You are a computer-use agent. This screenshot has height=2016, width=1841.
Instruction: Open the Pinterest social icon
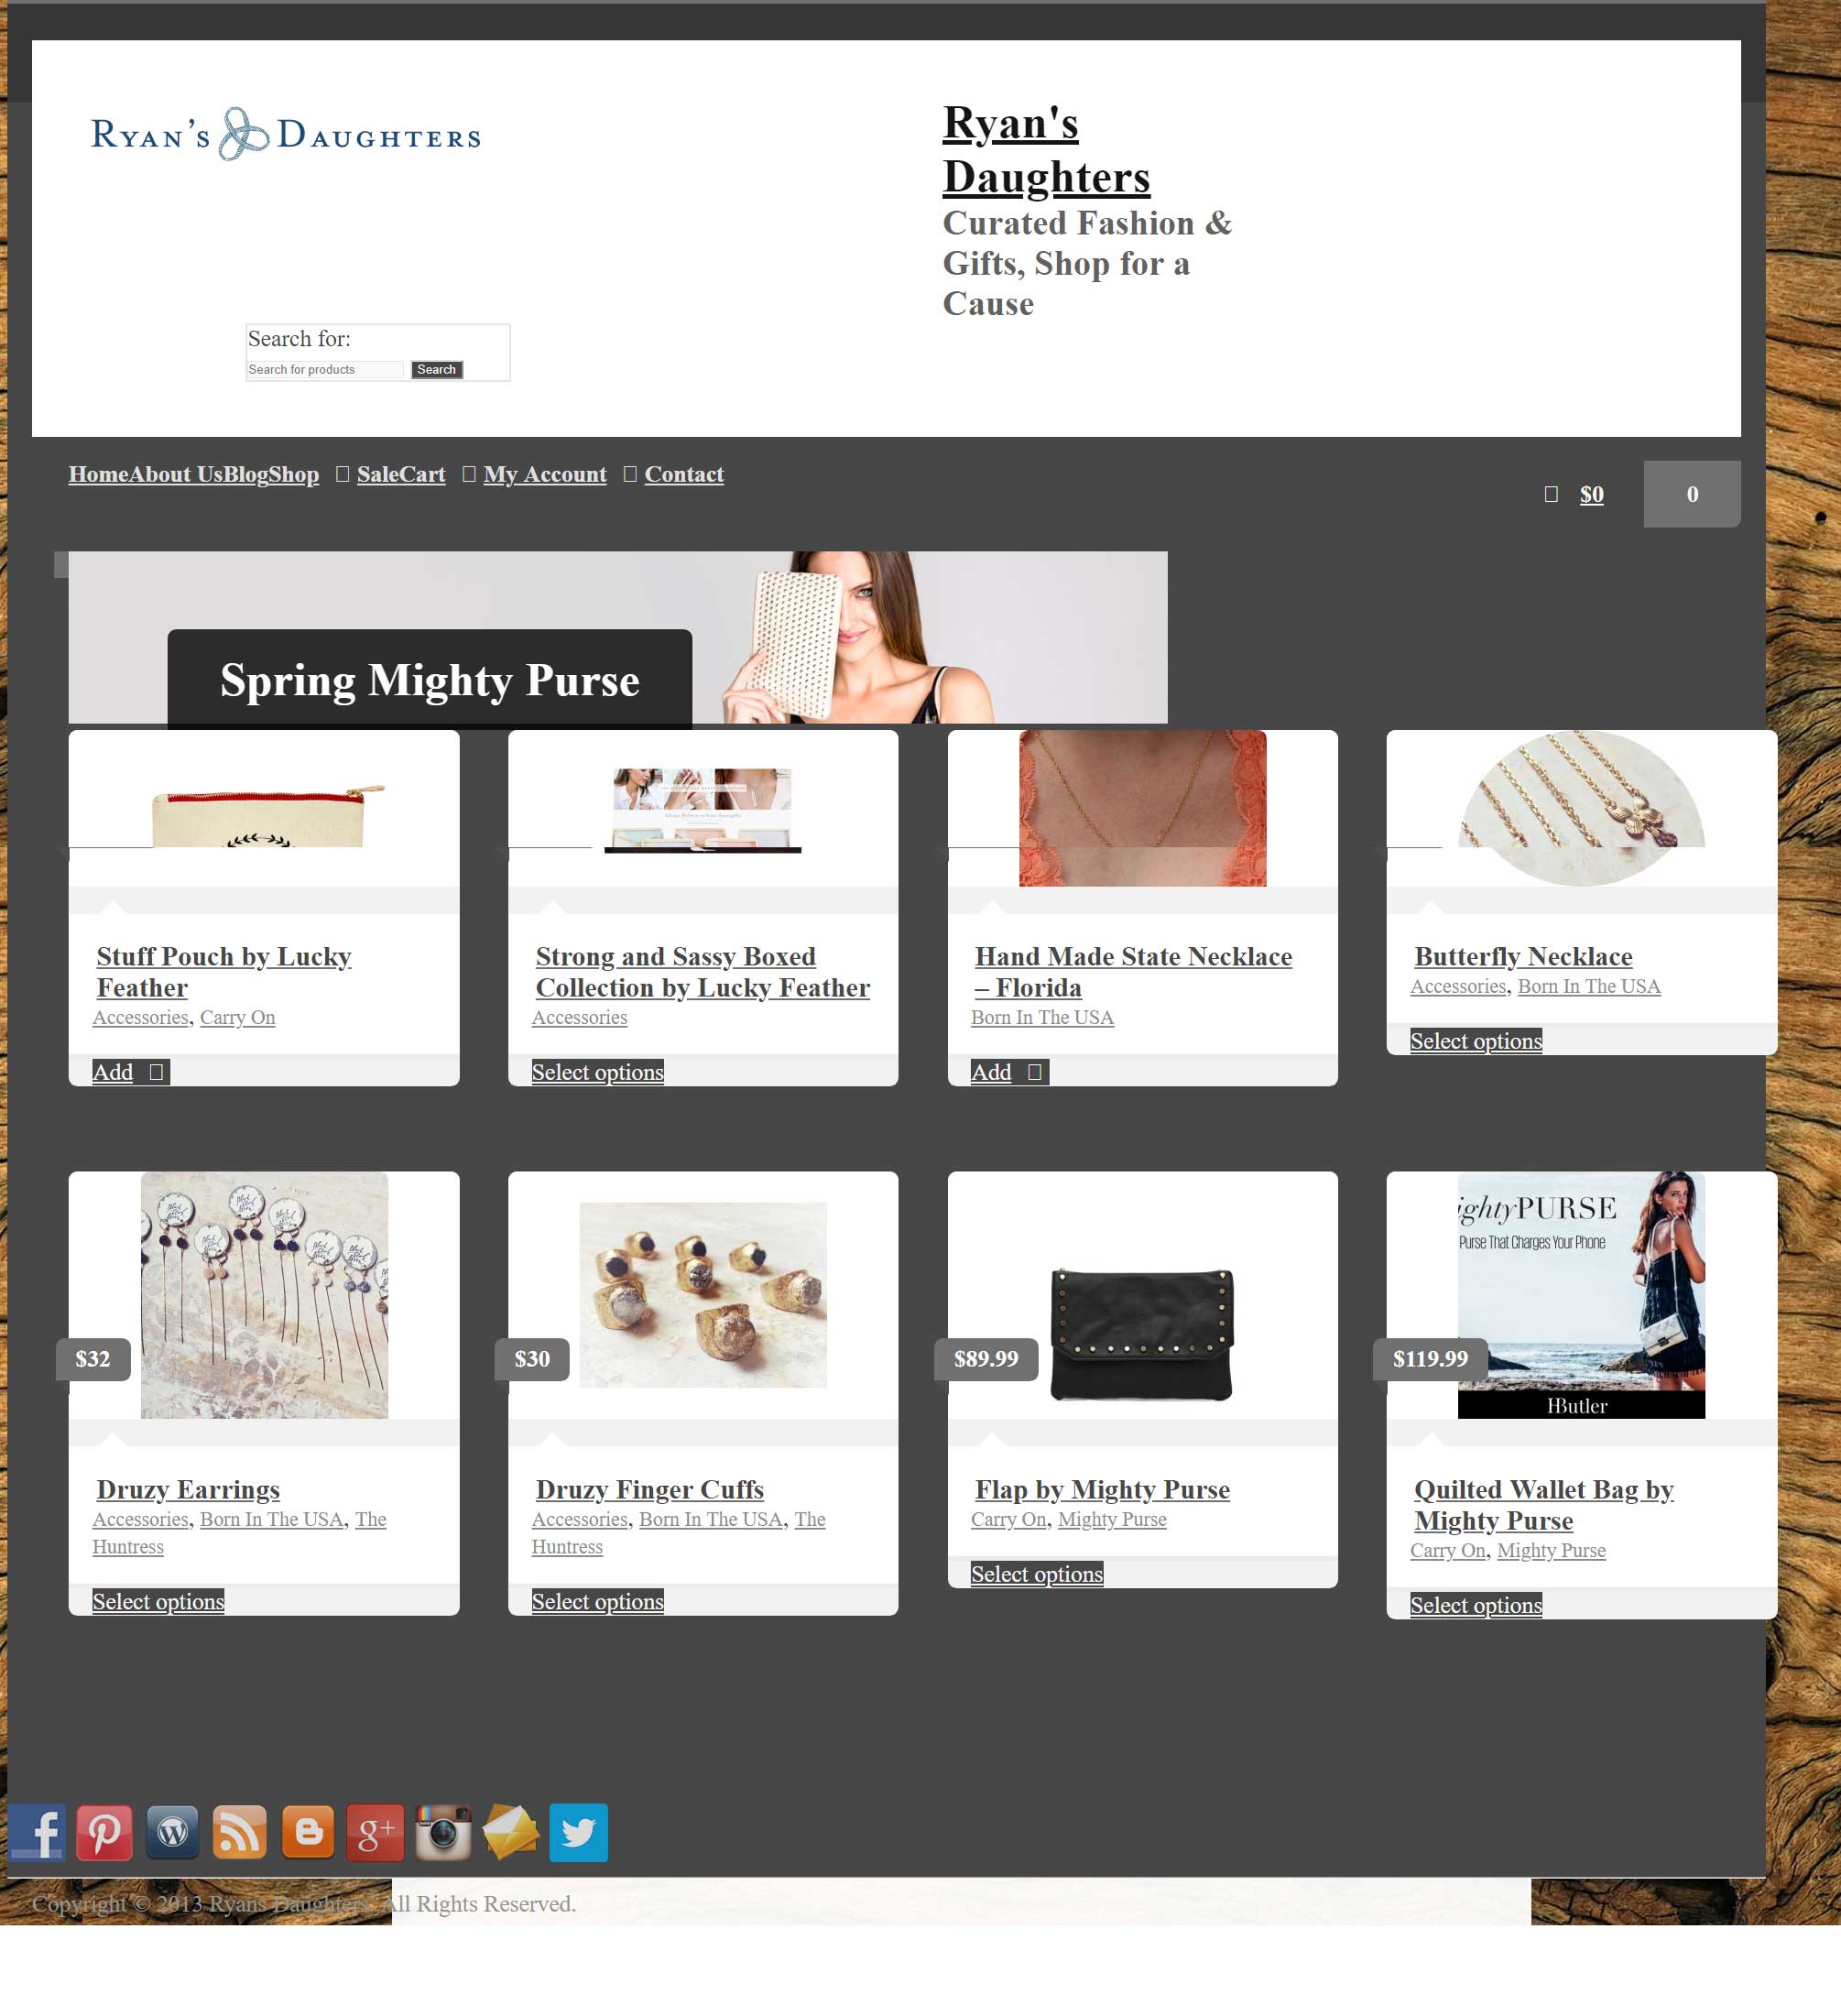coord(105,1832)
